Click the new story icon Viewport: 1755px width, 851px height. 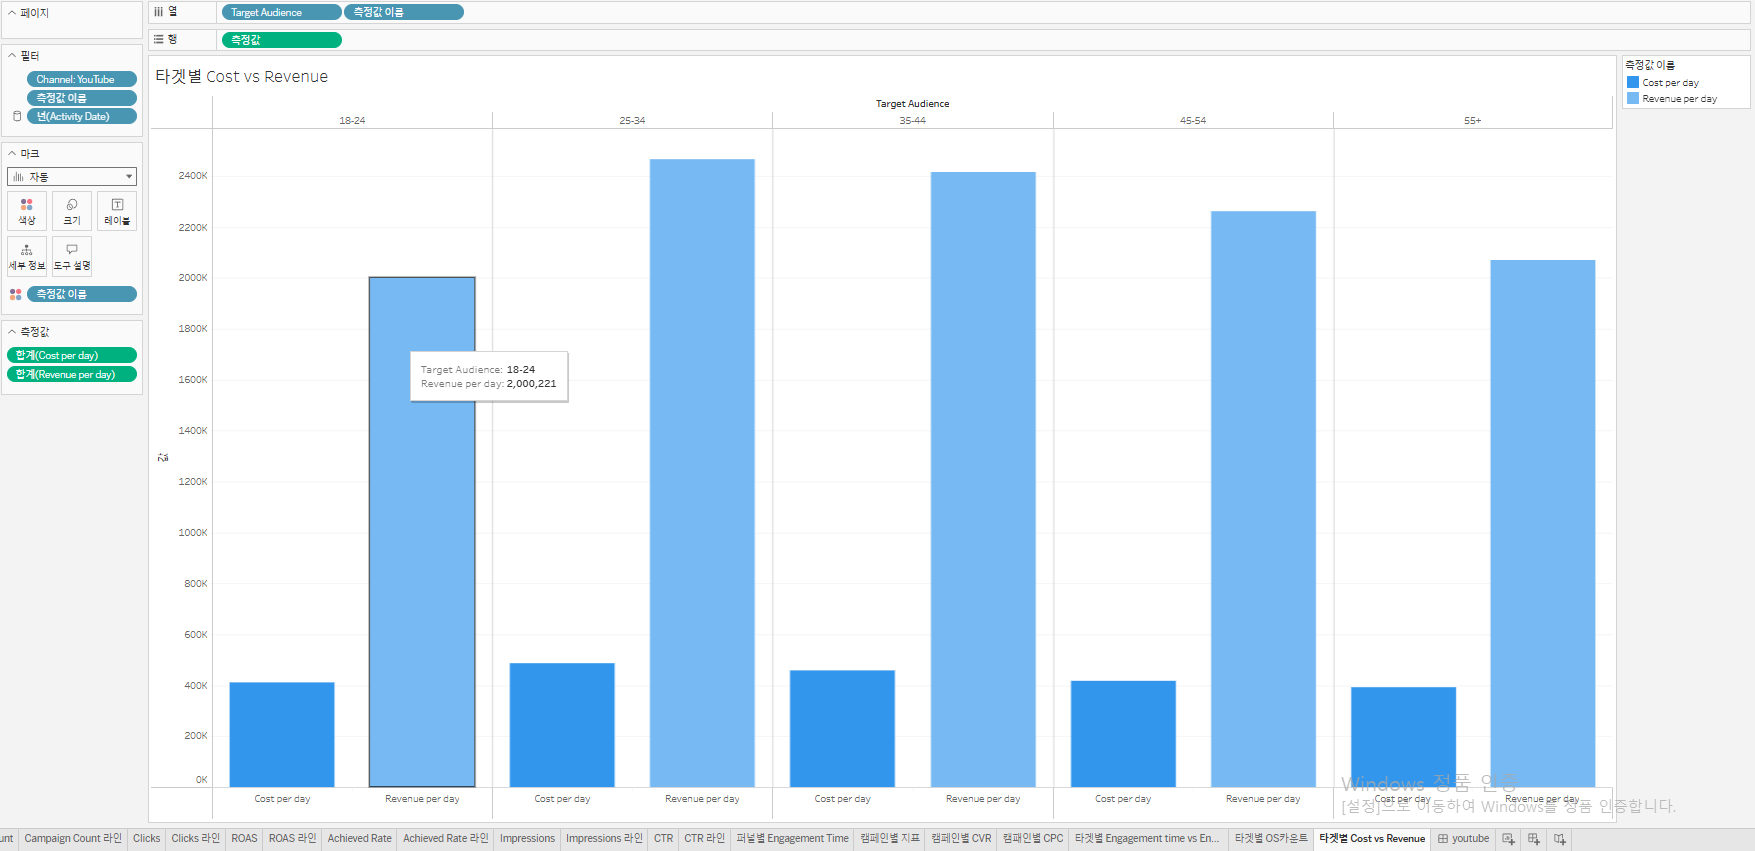[x=1560, y=839]
